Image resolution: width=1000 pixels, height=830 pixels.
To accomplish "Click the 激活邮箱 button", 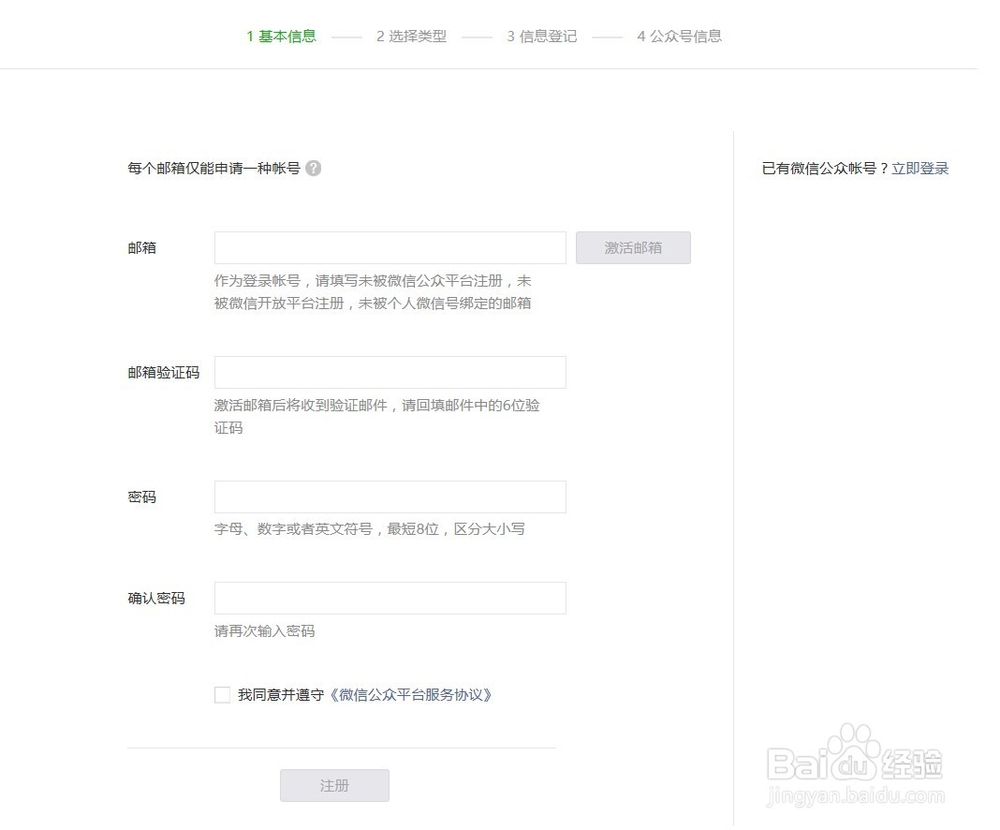I will (633, 247).
